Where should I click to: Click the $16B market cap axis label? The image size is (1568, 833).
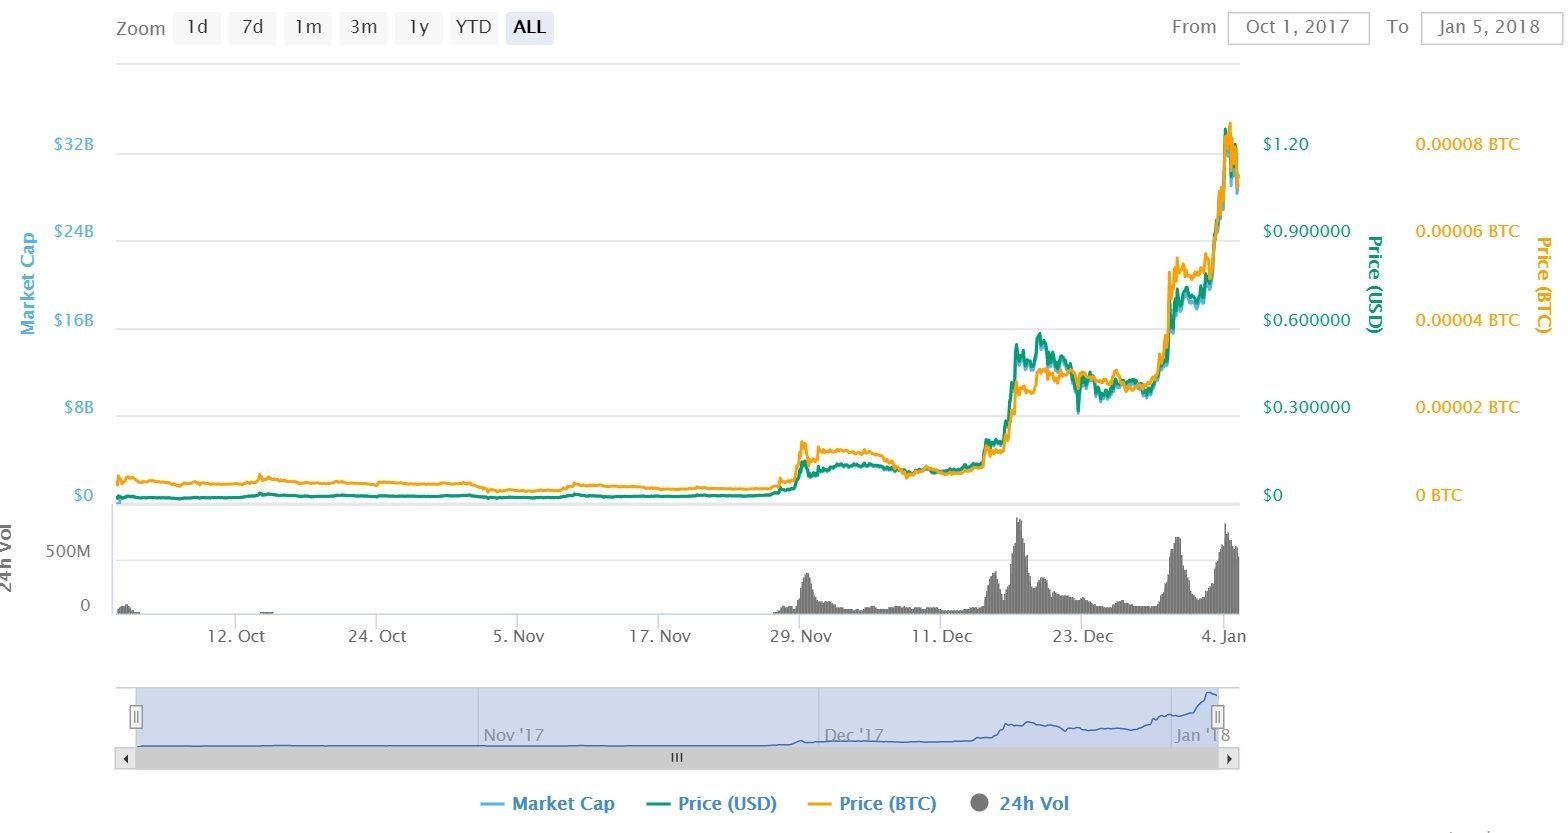74,320
